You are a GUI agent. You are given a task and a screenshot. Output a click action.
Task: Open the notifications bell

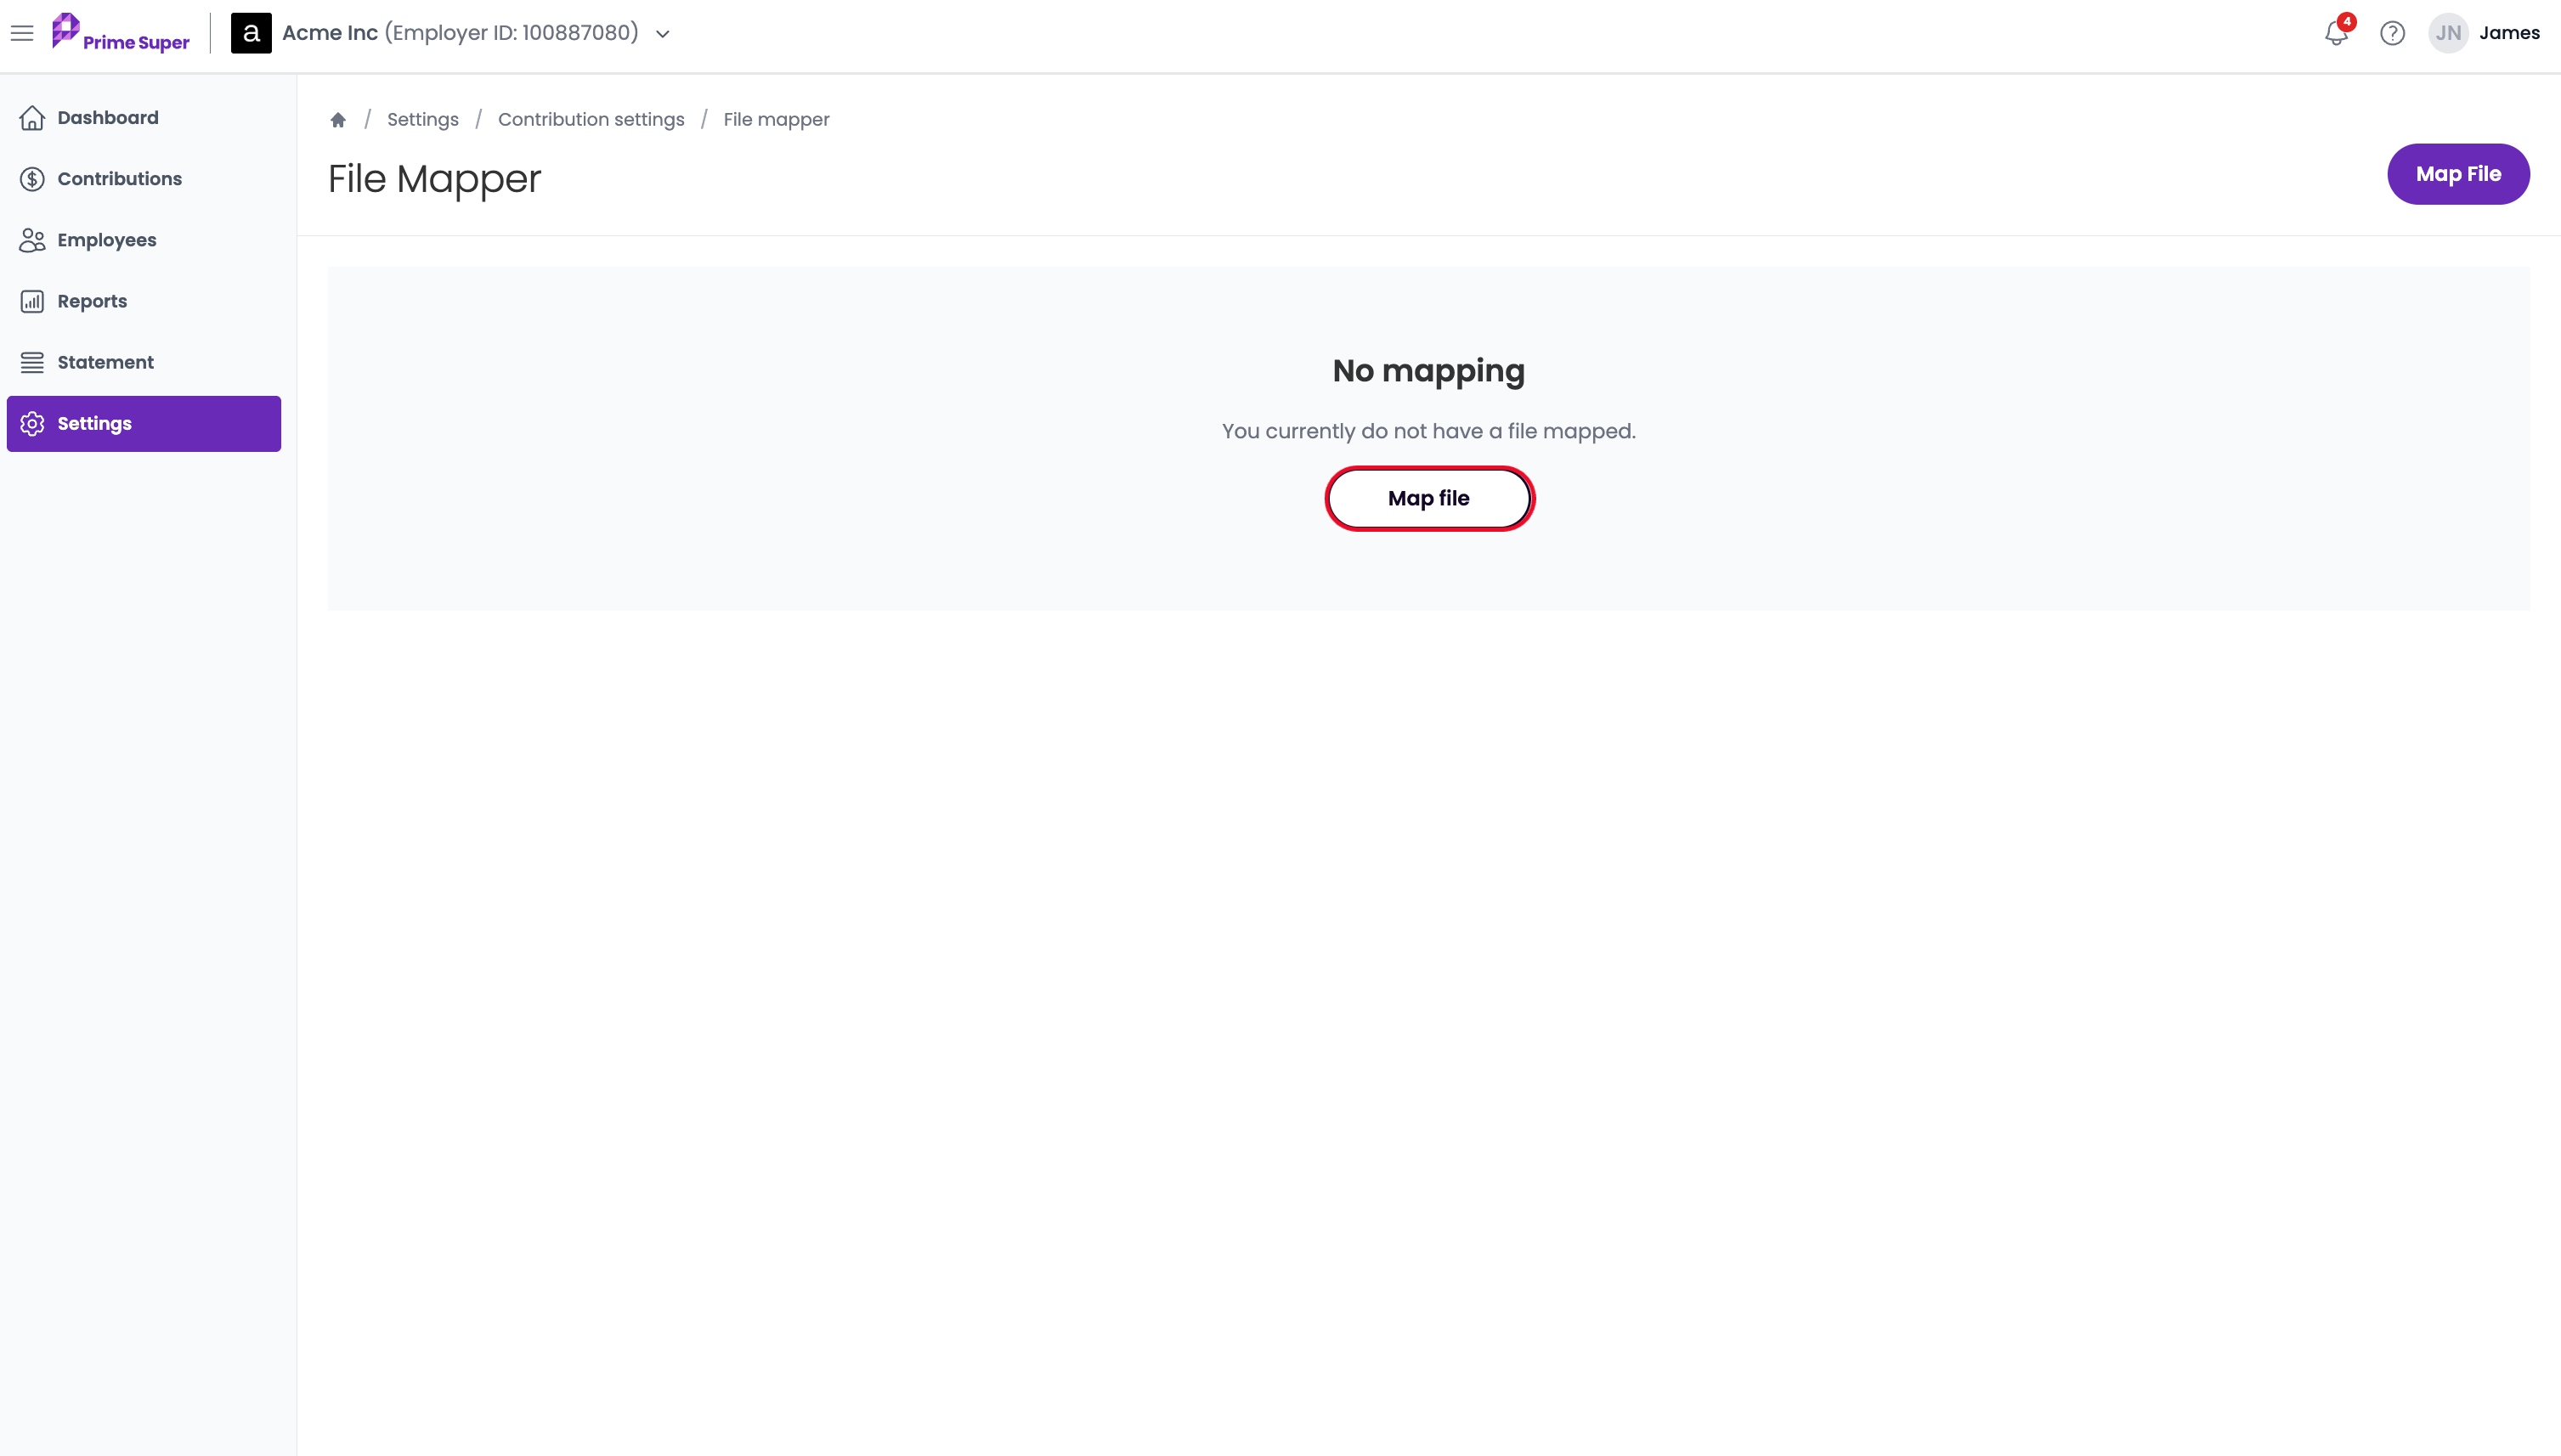[x=2336, y=33]
